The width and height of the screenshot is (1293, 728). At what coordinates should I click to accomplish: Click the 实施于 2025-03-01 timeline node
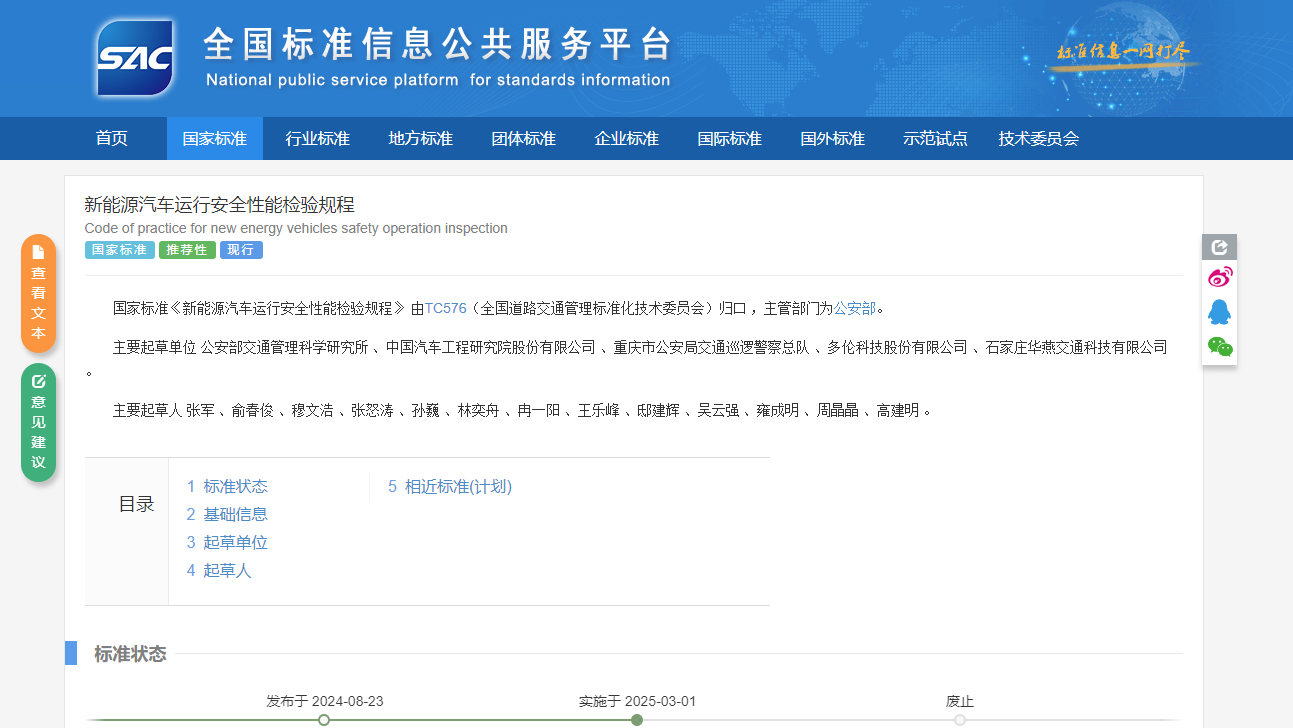[x=637, y=719]
